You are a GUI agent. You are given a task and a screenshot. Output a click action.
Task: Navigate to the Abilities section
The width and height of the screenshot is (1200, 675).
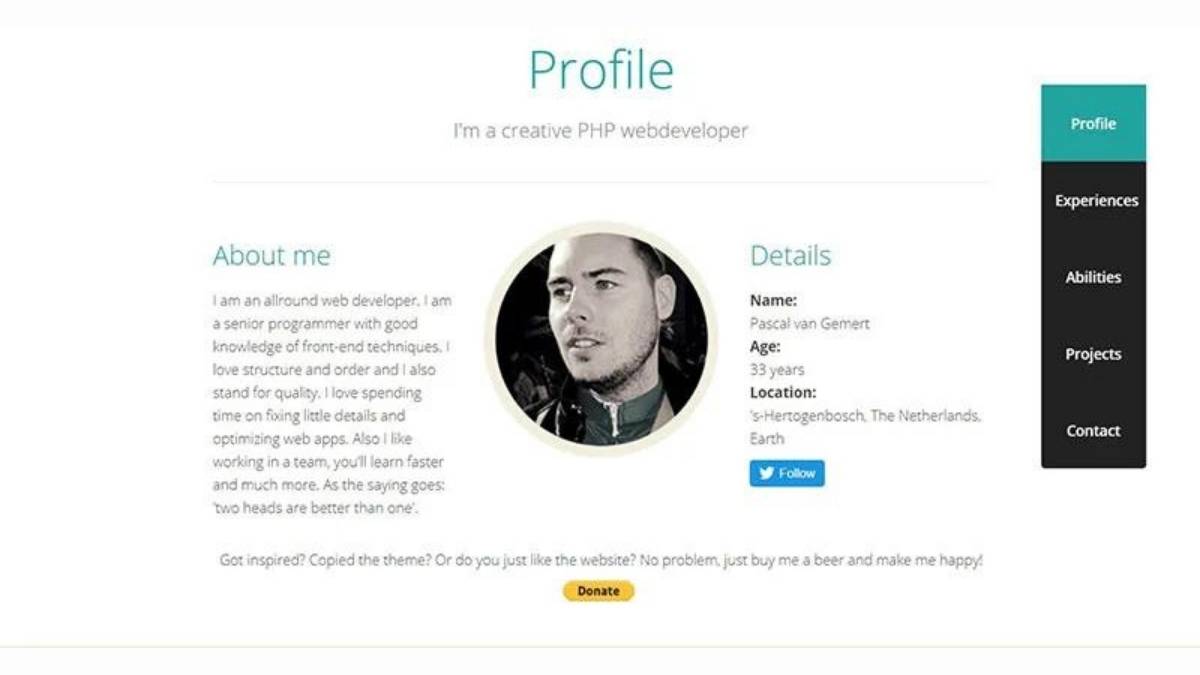(1092, 277)
